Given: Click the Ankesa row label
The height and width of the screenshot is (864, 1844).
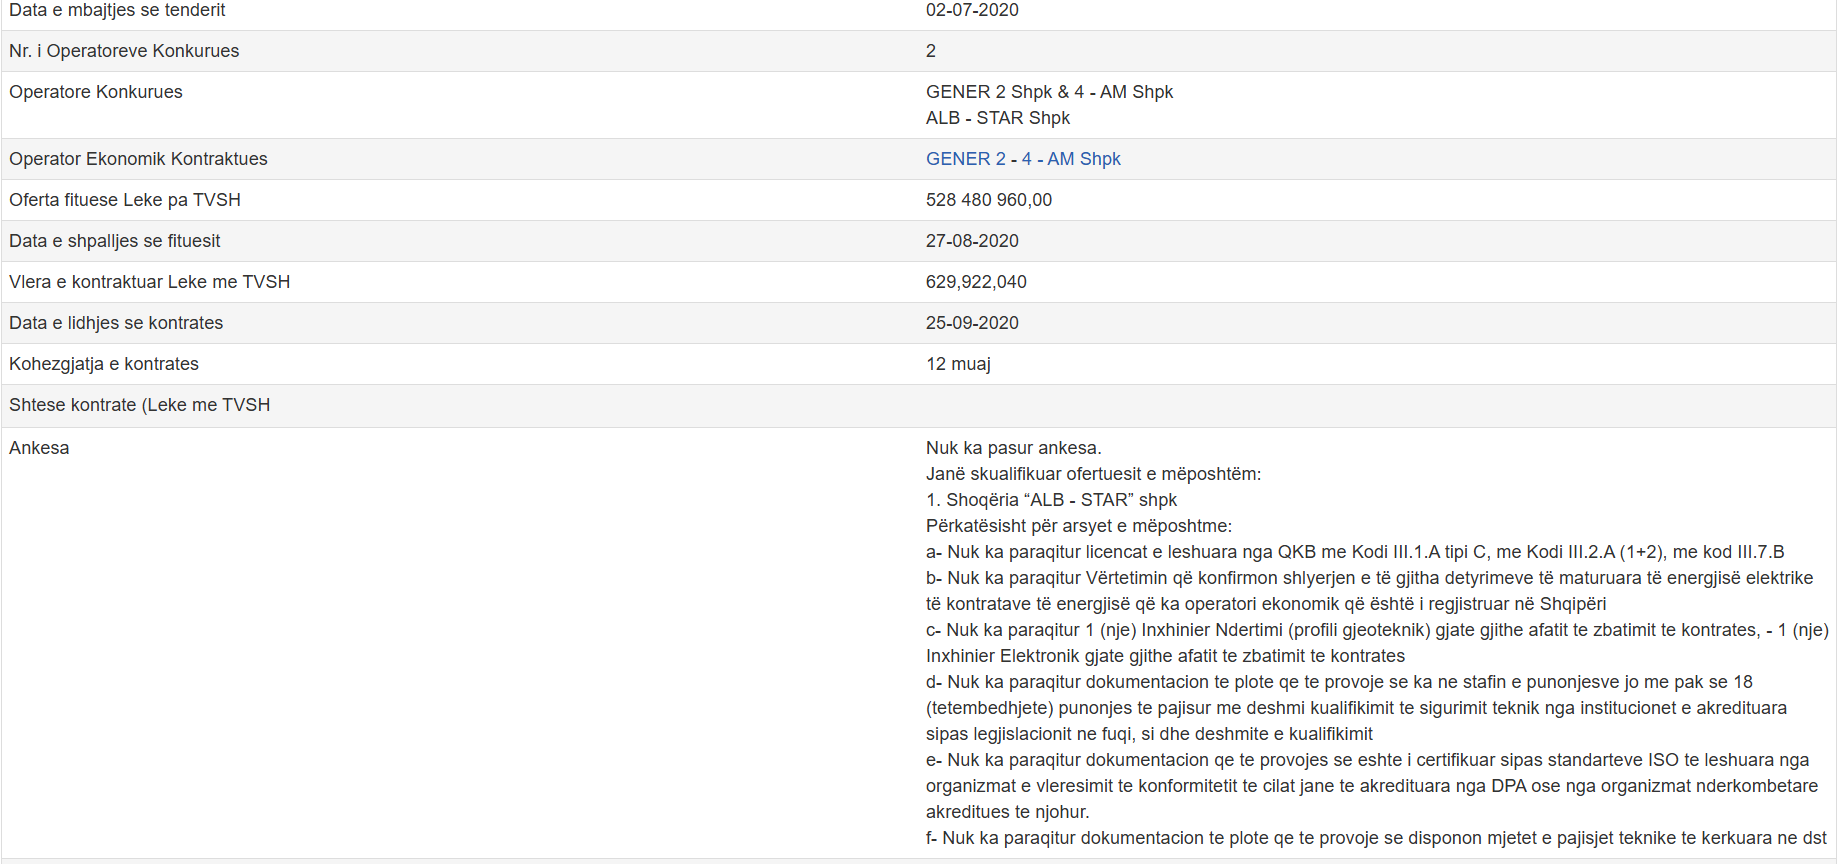Looking at the screenshot, I should [39, 448].
